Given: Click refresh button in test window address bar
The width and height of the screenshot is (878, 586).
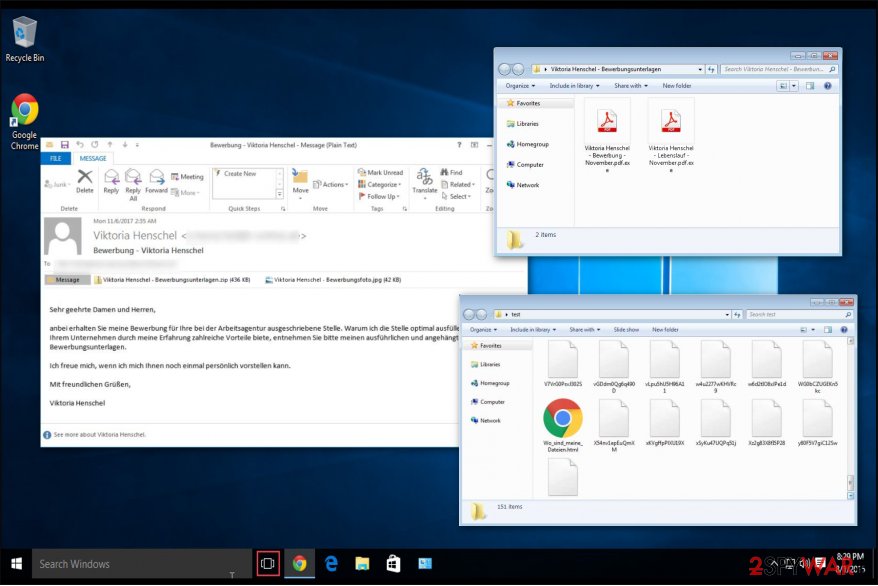Looking at the screenshot, I should pyautogui.click(x=737, y=315).
